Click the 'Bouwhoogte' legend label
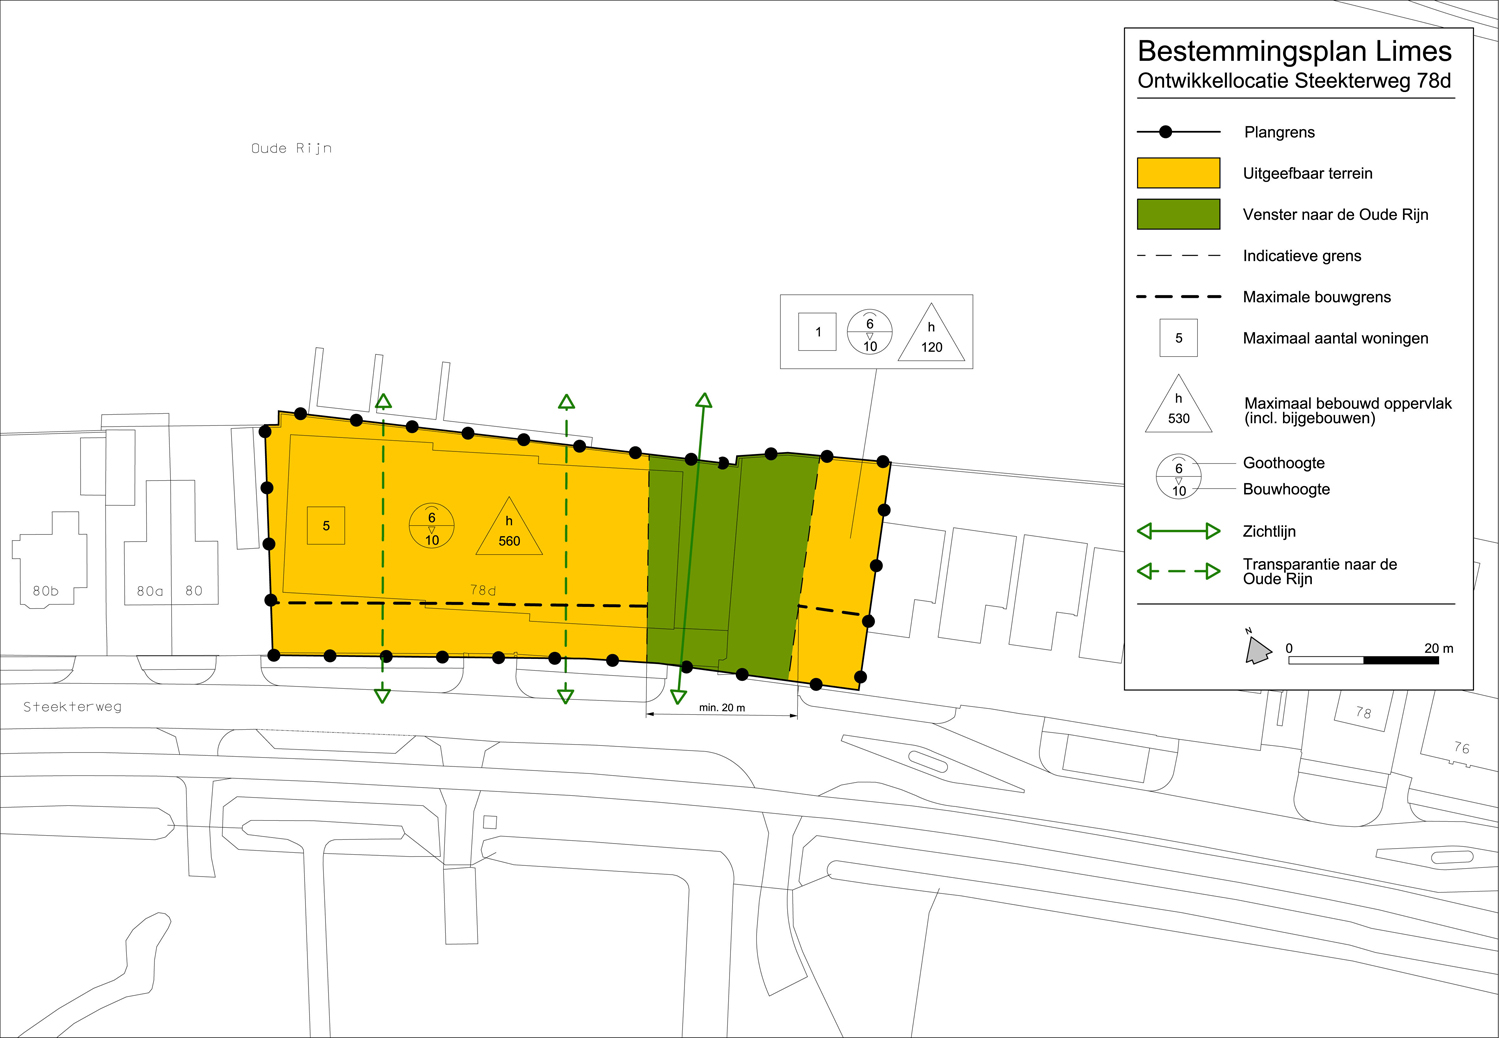This screenshot has height=1038, width=1500. tap(1286, 489)
